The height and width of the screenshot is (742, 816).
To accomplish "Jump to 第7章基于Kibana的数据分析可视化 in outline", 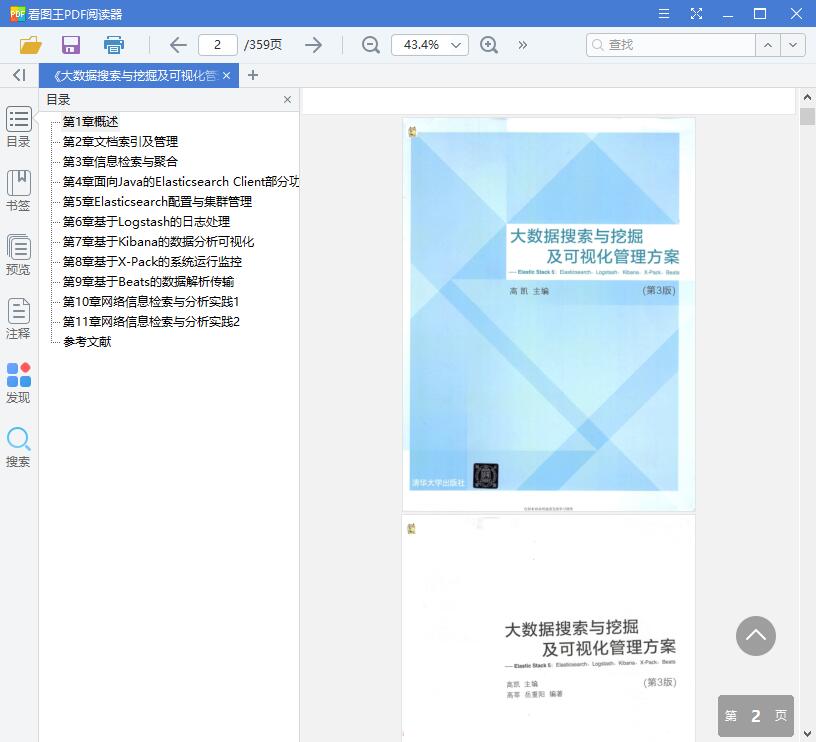I will pos(158,241).
